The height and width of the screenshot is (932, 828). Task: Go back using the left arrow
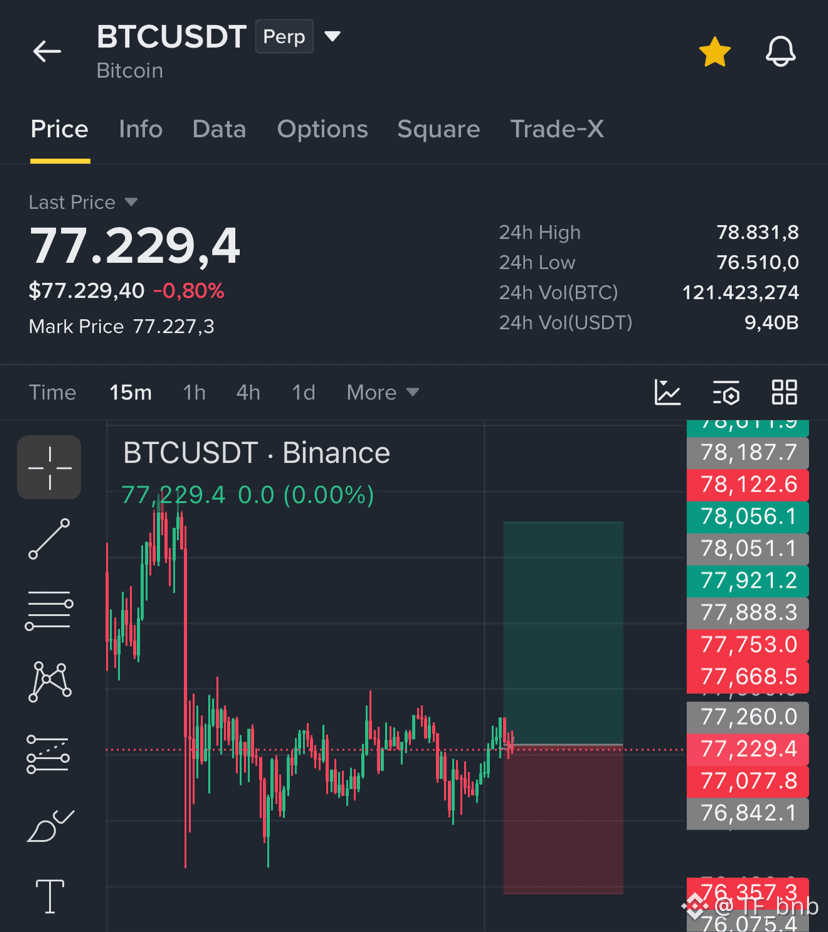point(47,51)
